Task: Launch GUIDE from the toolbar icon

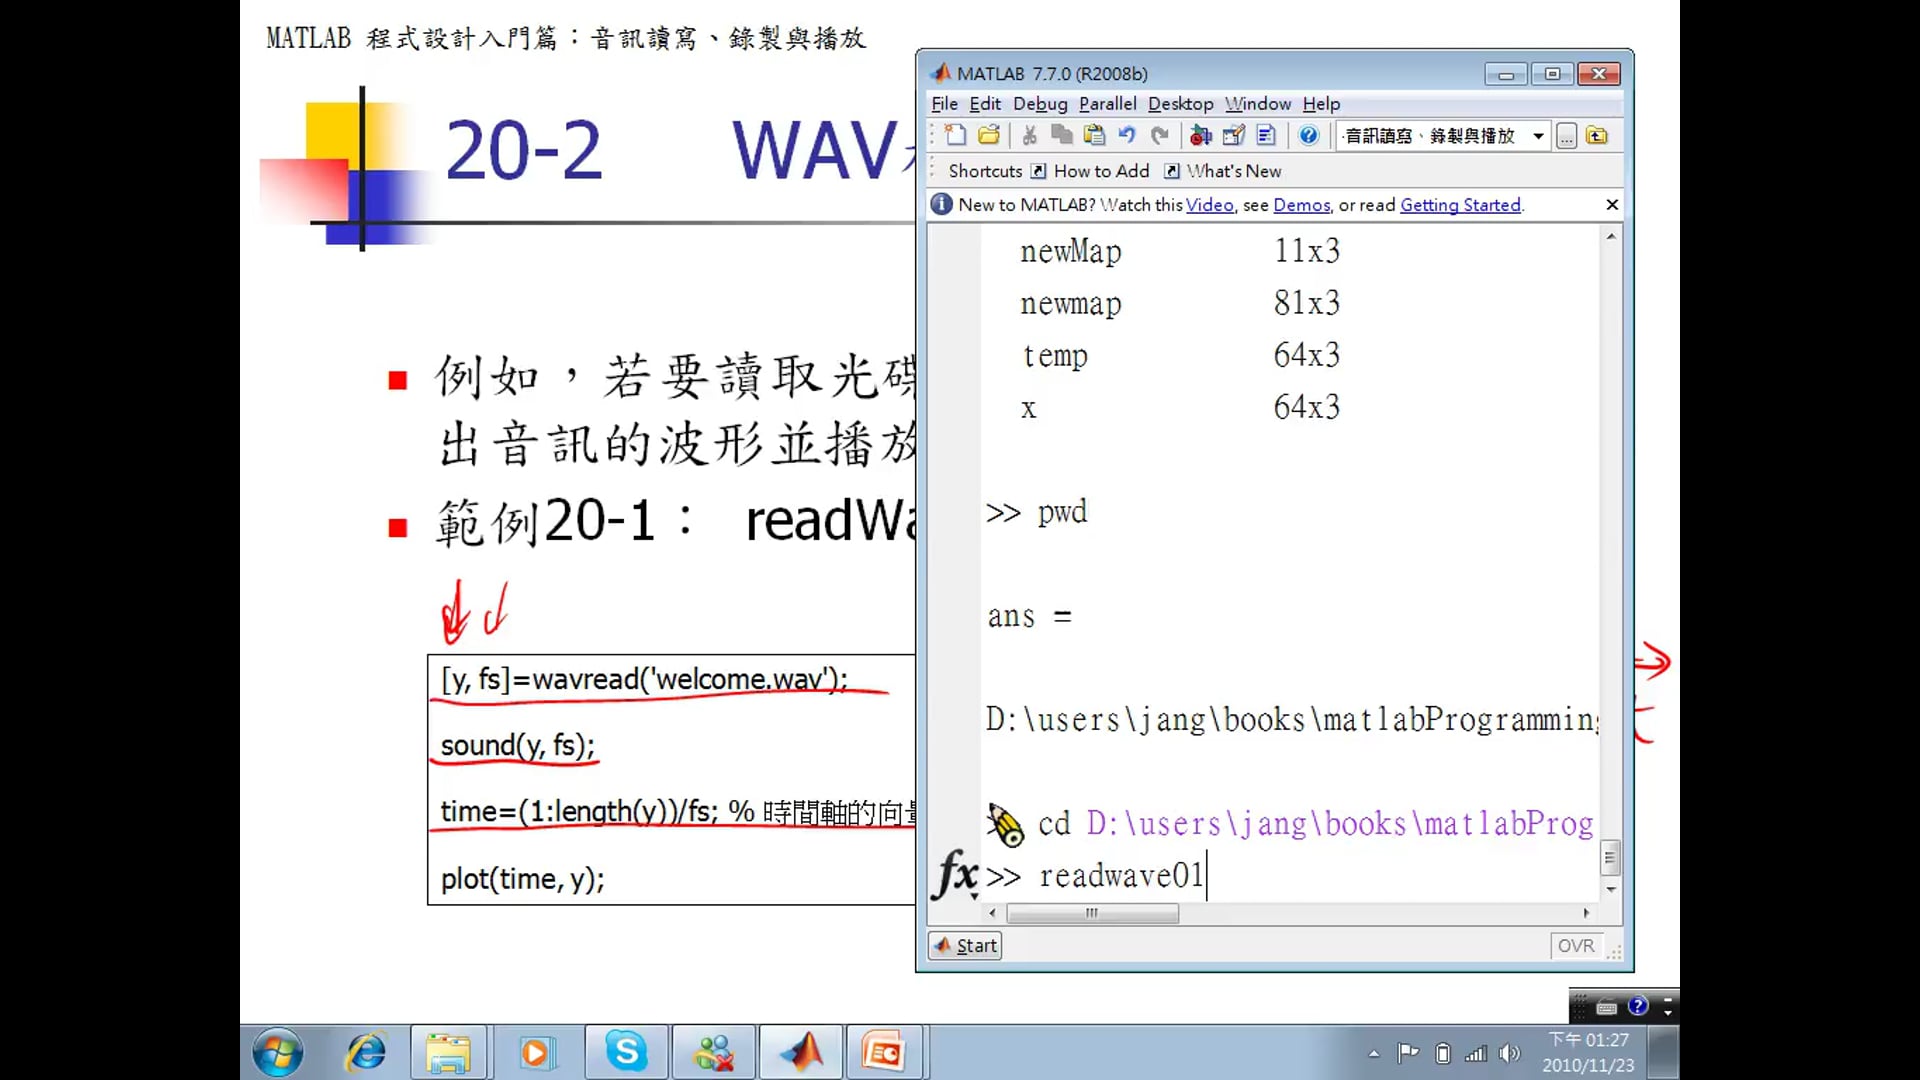Action: click(1234, 135)
